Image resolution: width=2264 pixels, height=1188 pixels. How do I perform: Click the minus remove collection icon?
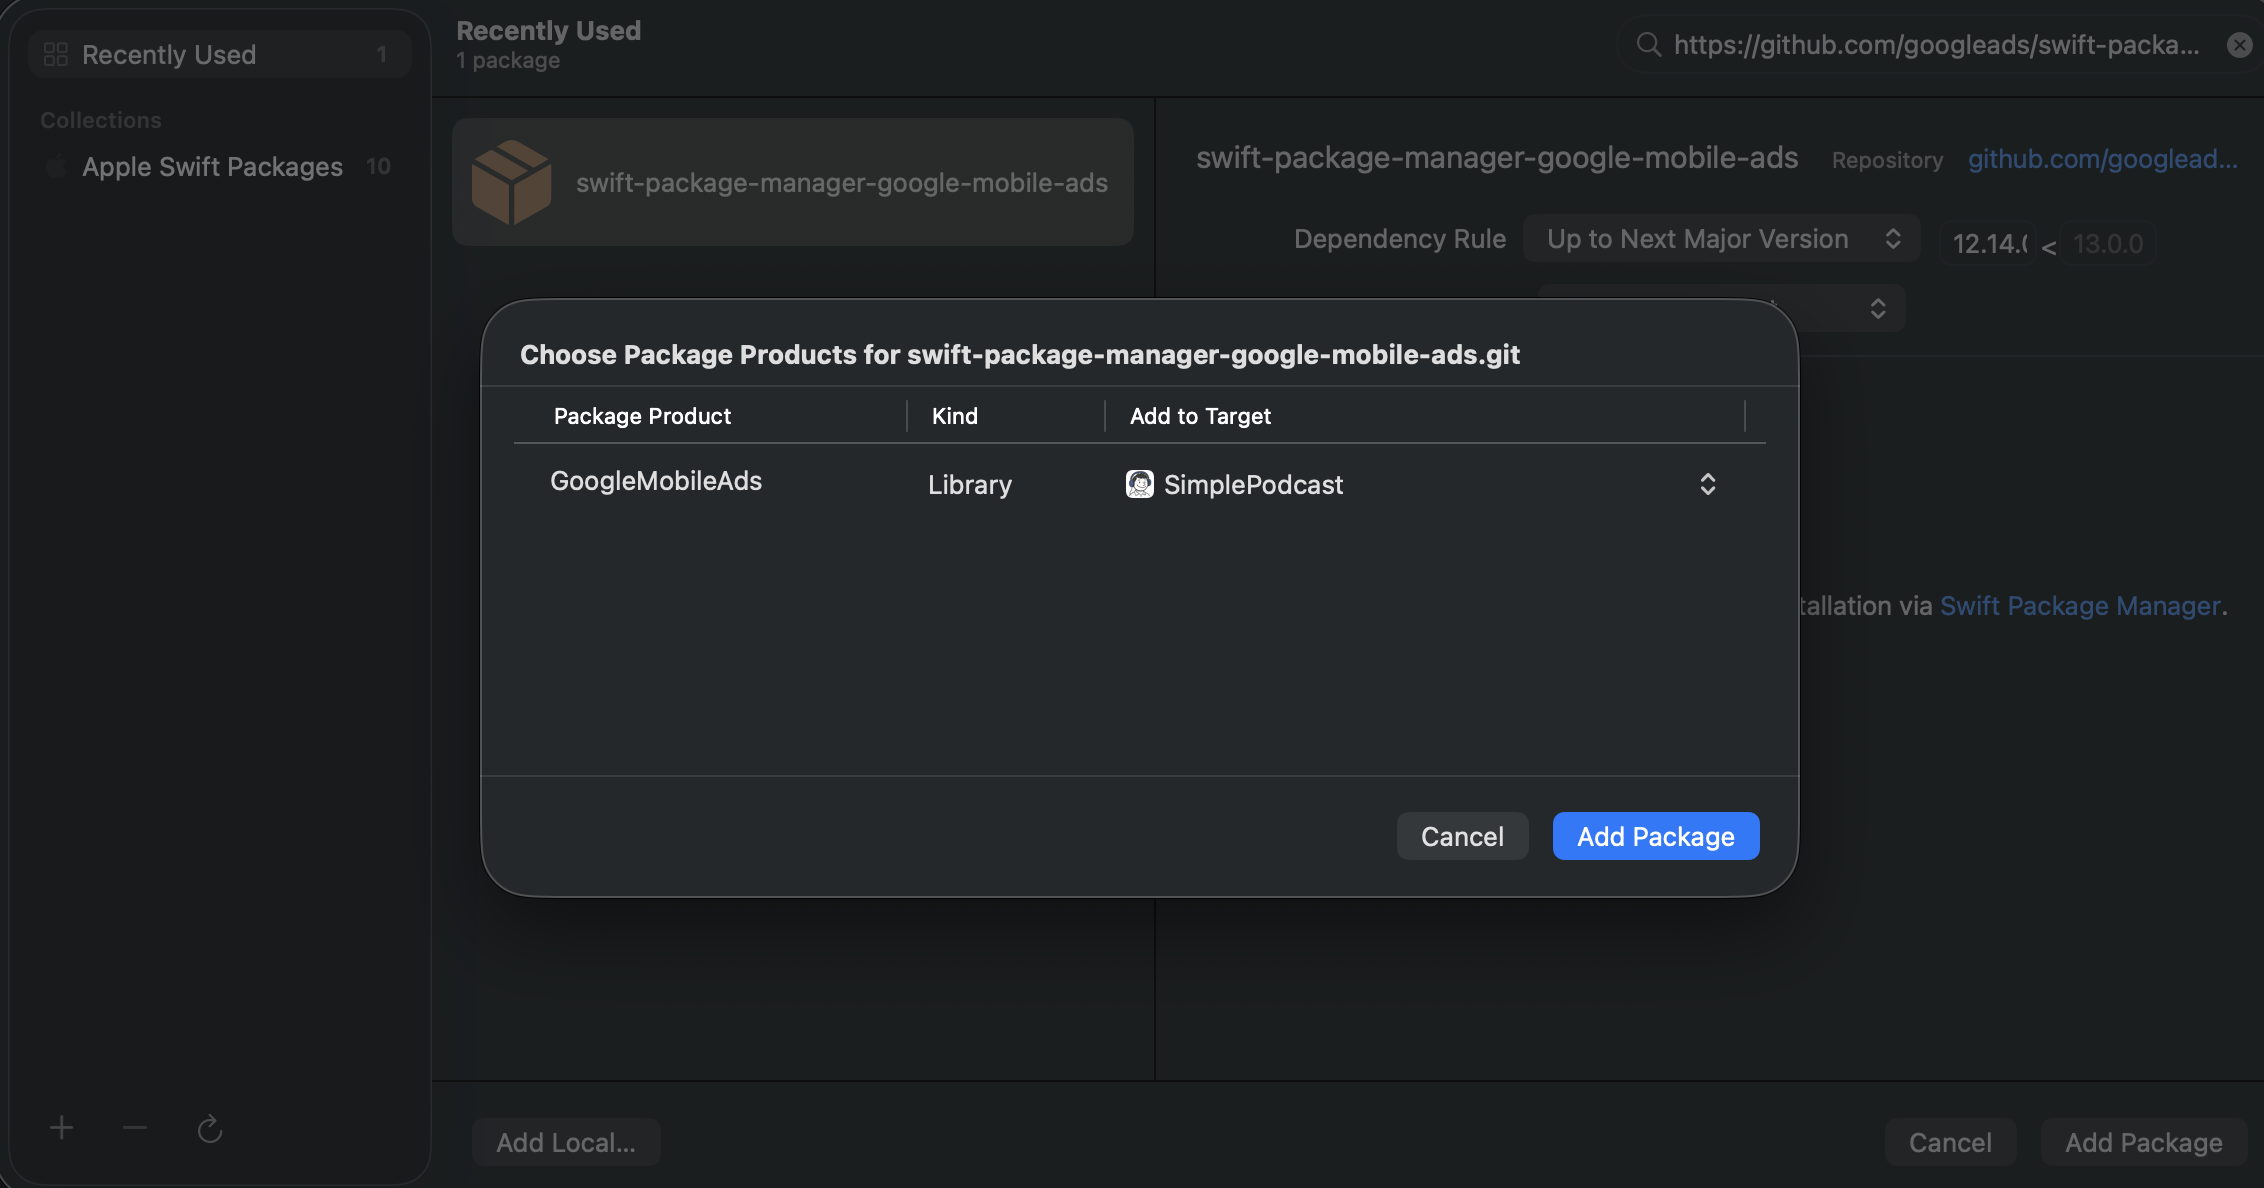point(135,1128)
